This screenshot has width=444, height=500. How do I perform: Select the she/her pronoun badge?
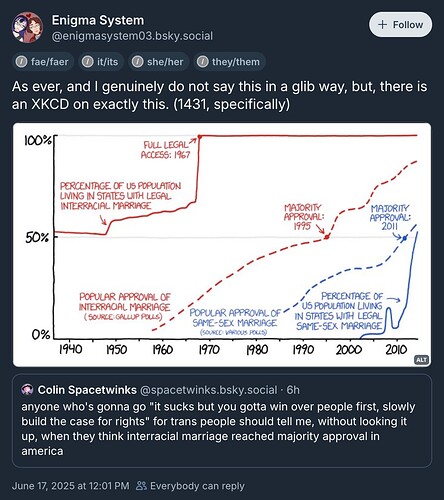click(x=159, y=62)
